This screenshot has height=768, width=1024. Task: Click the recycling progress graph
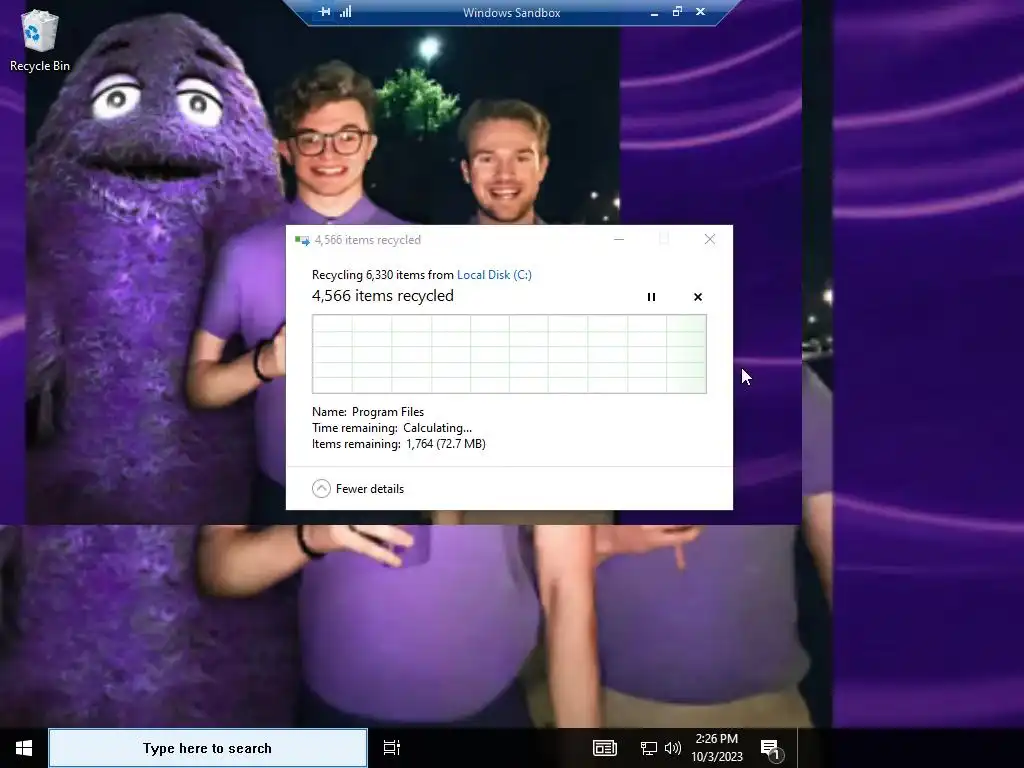point(509,354)
